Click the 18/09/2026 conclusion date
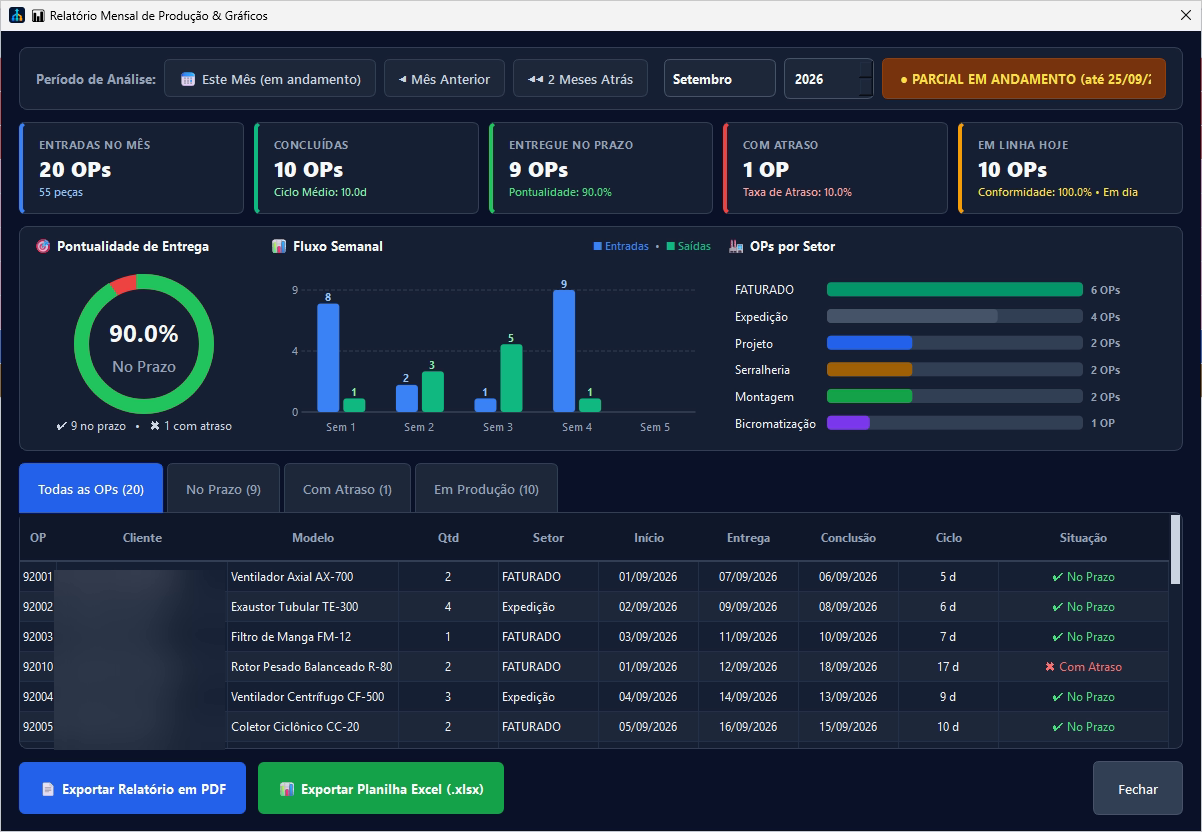 [848, 667]
